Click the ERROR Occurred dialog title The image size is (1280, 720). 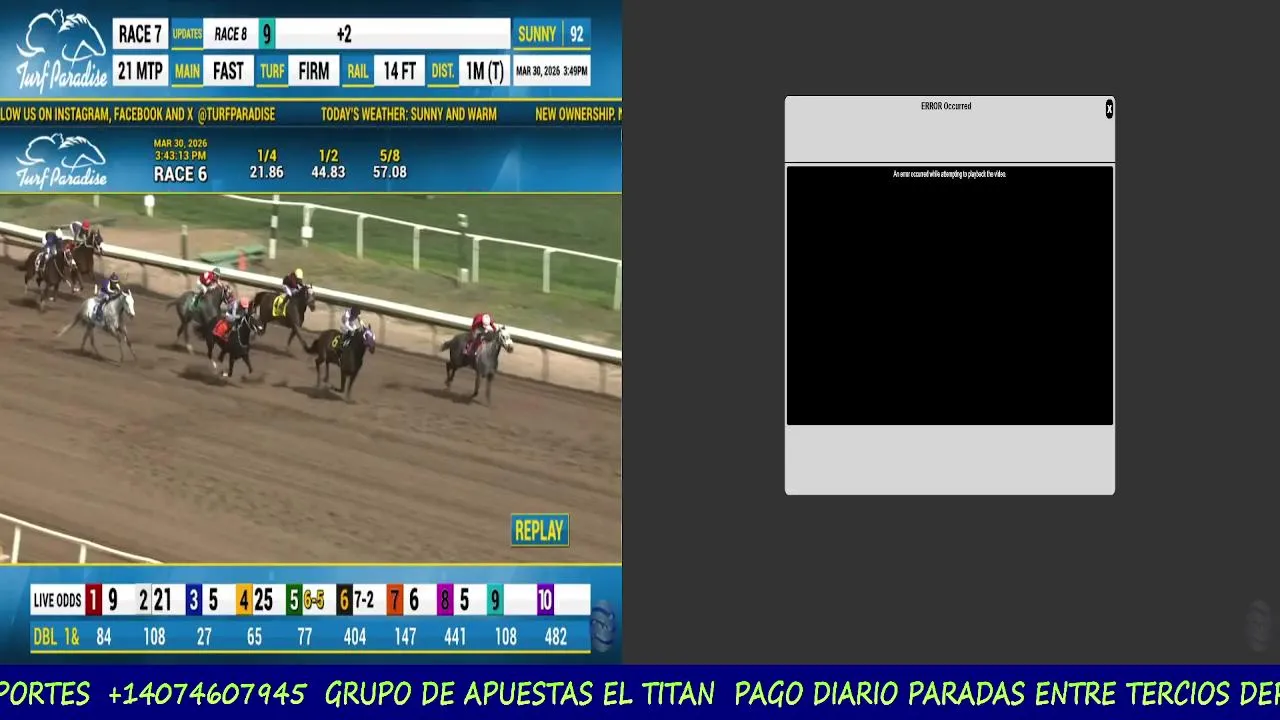(x=946, y=106)
